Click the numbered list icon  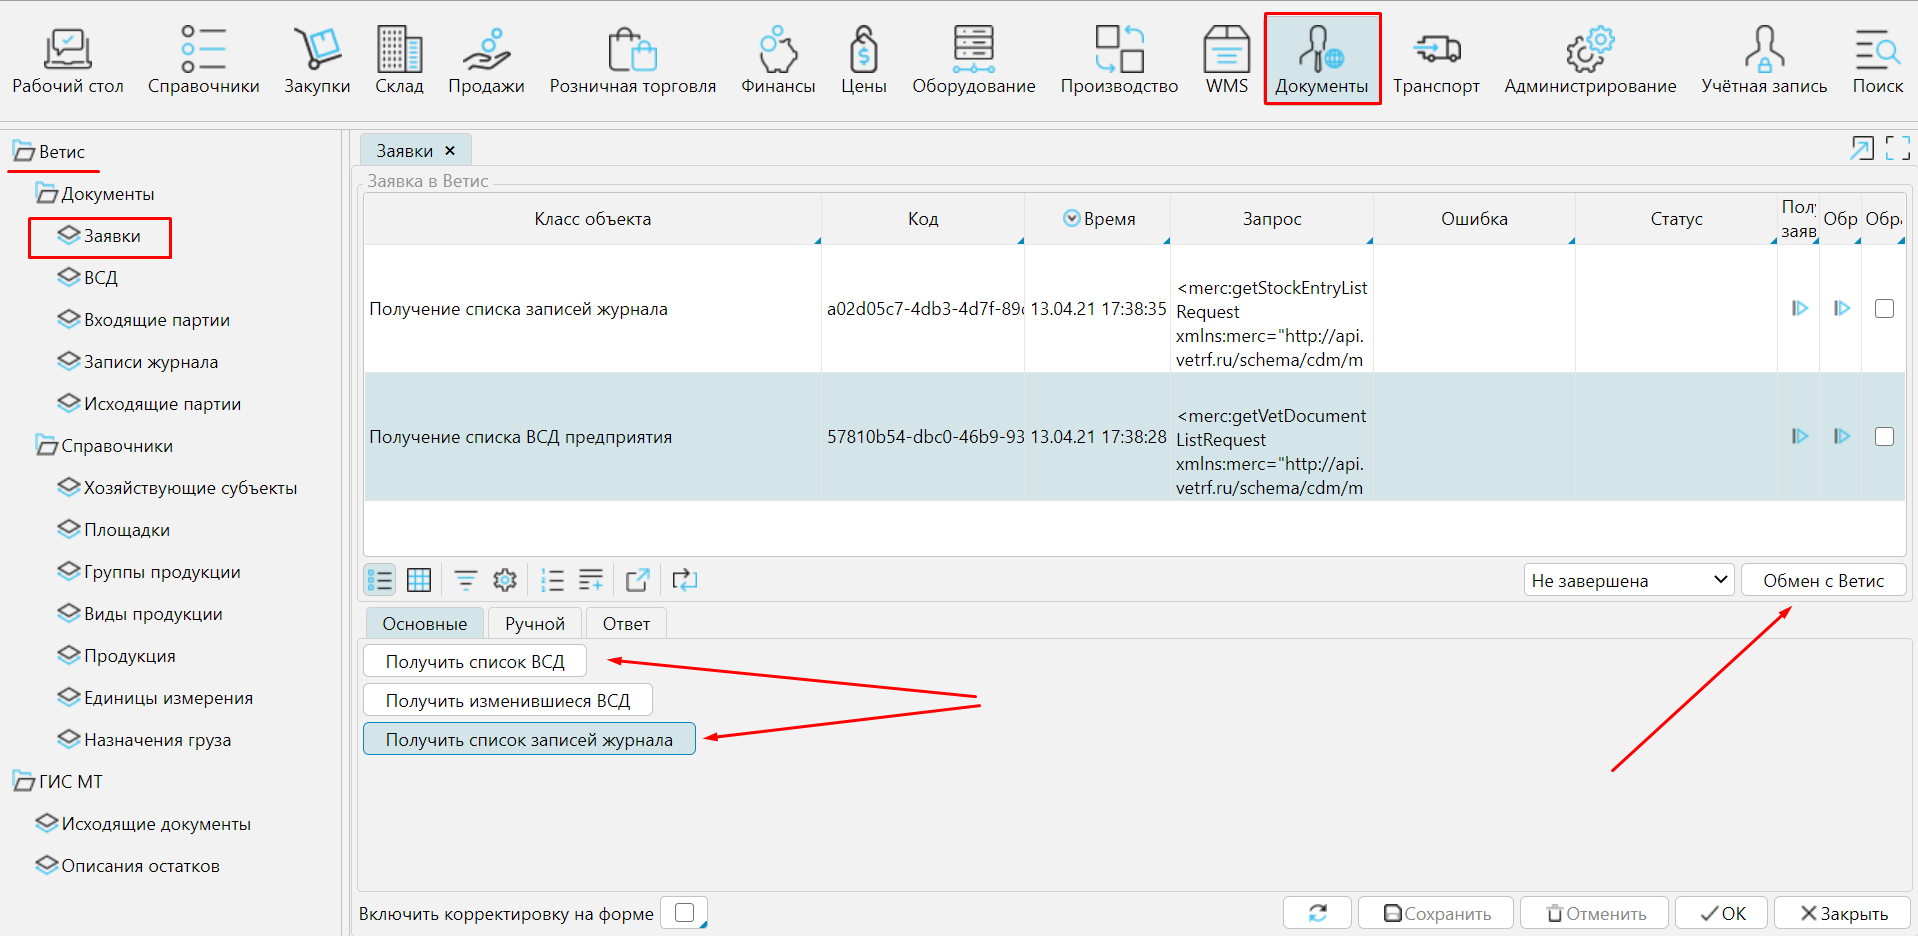(552, 580)
